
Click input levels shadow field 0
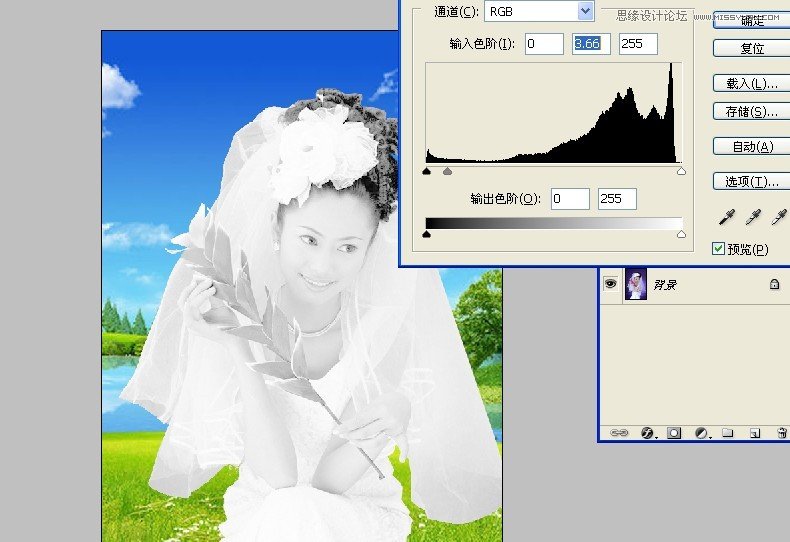pyautogui.click(x=544, y=44)
